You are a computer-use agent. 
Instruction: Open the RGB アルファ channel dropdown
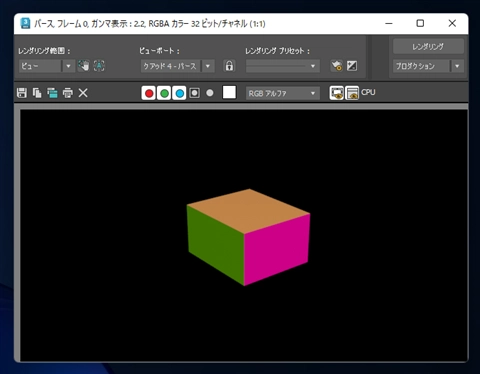283,93
